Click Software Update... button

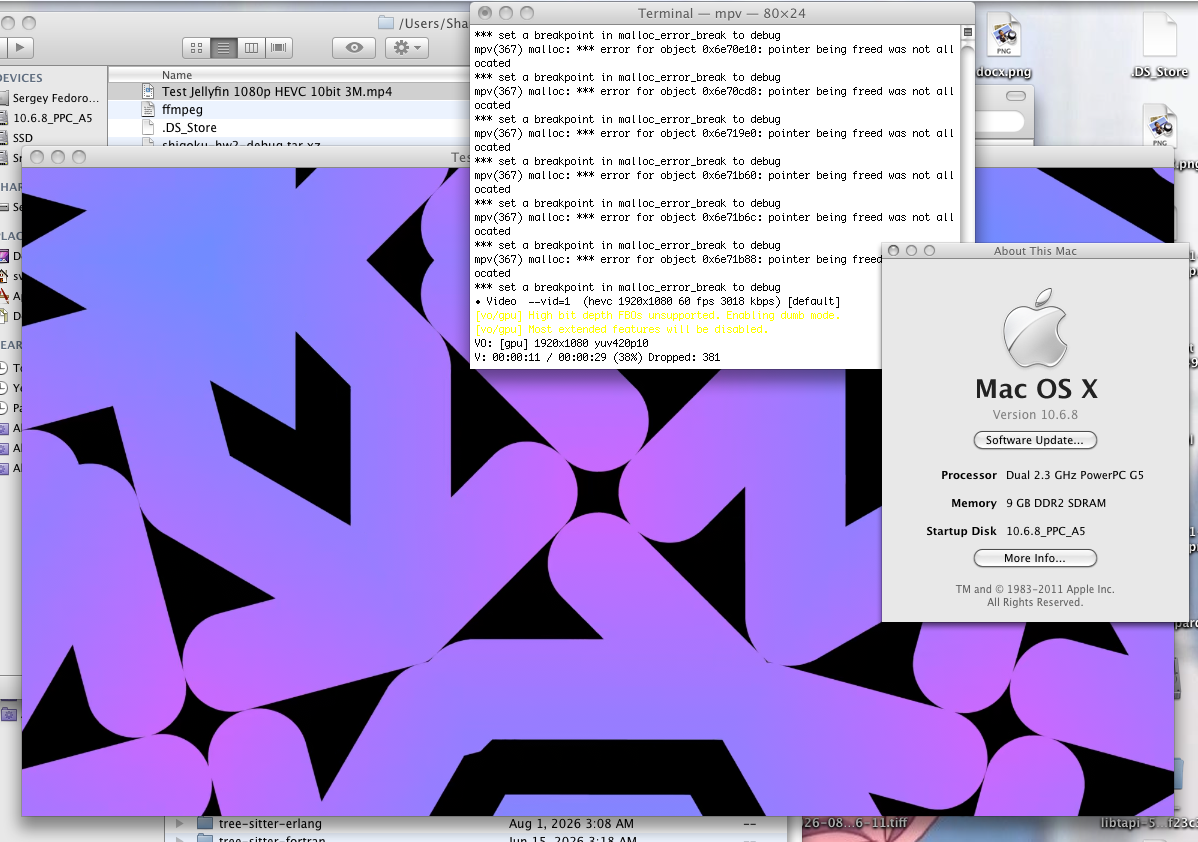tap(1034, 440)
